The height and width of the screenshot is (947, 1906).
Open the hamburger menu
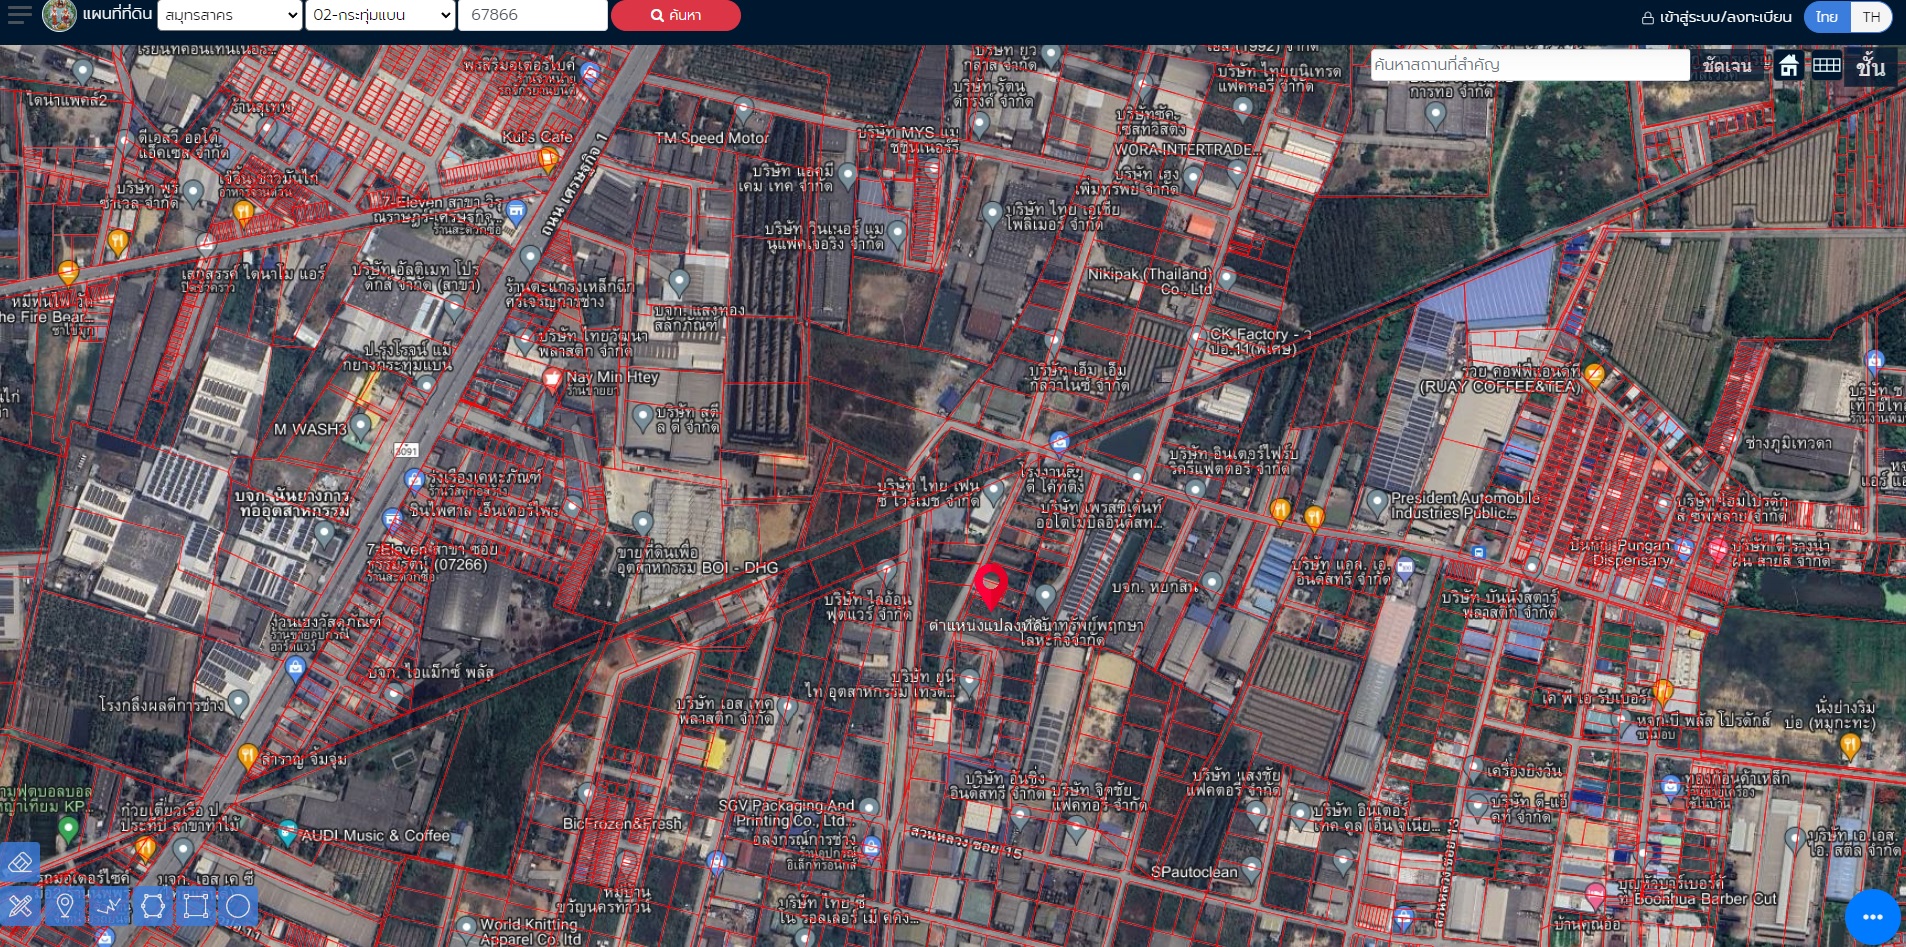[19, 15]
